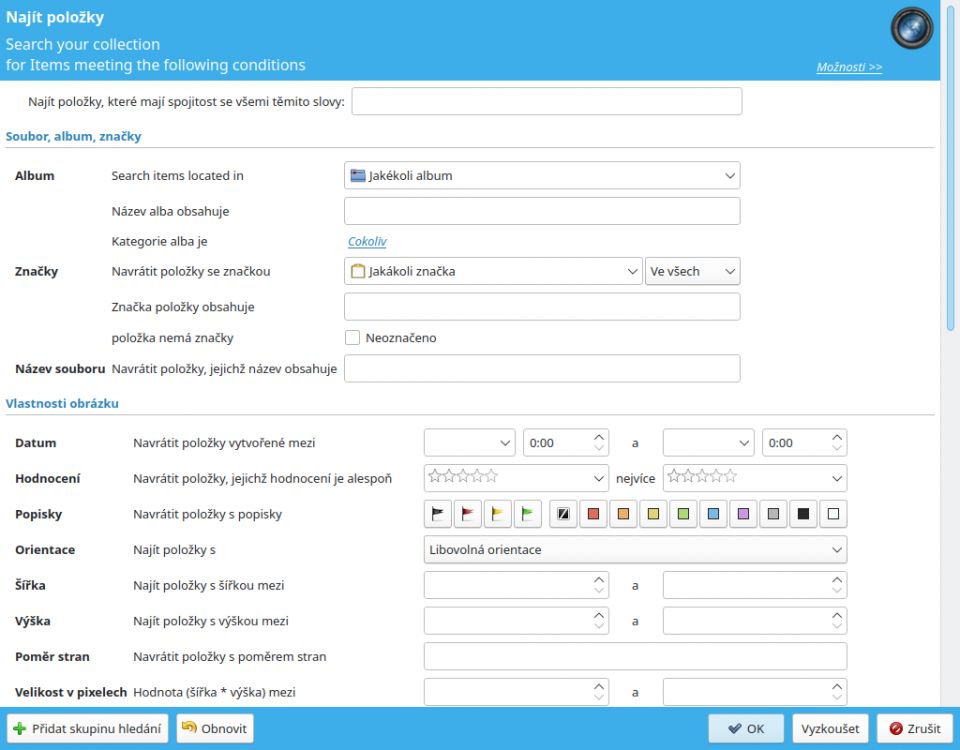This screenshot has height=750, width=960.
Task: Confirm with the OK button
Action: [746, 729]
